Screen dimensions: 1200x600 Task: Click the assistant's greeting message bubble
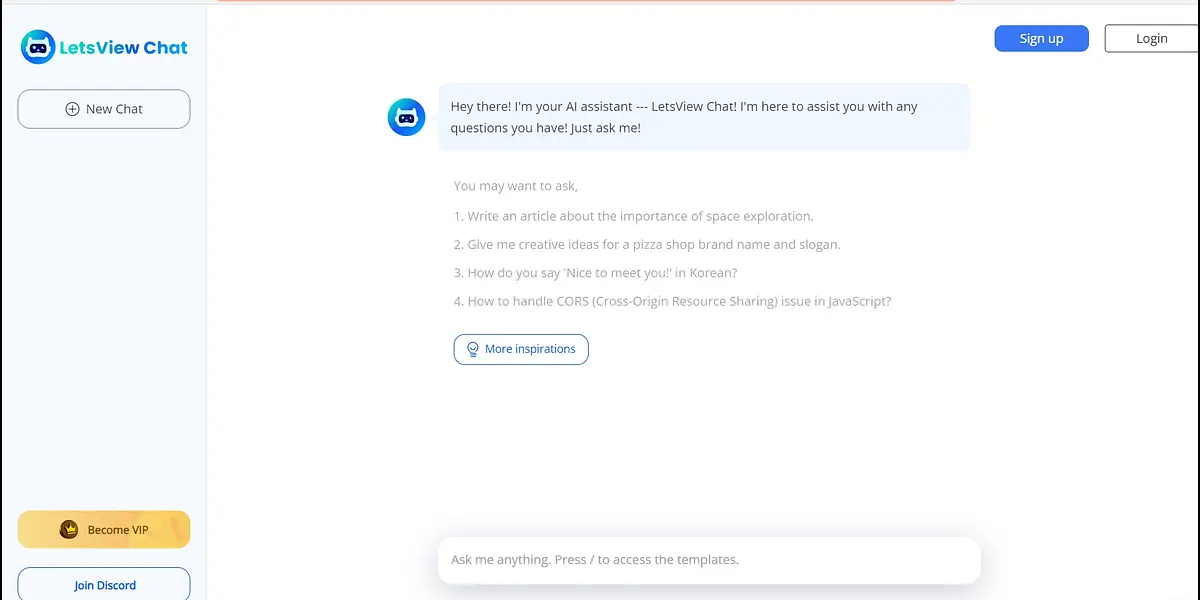coord(703,117)
